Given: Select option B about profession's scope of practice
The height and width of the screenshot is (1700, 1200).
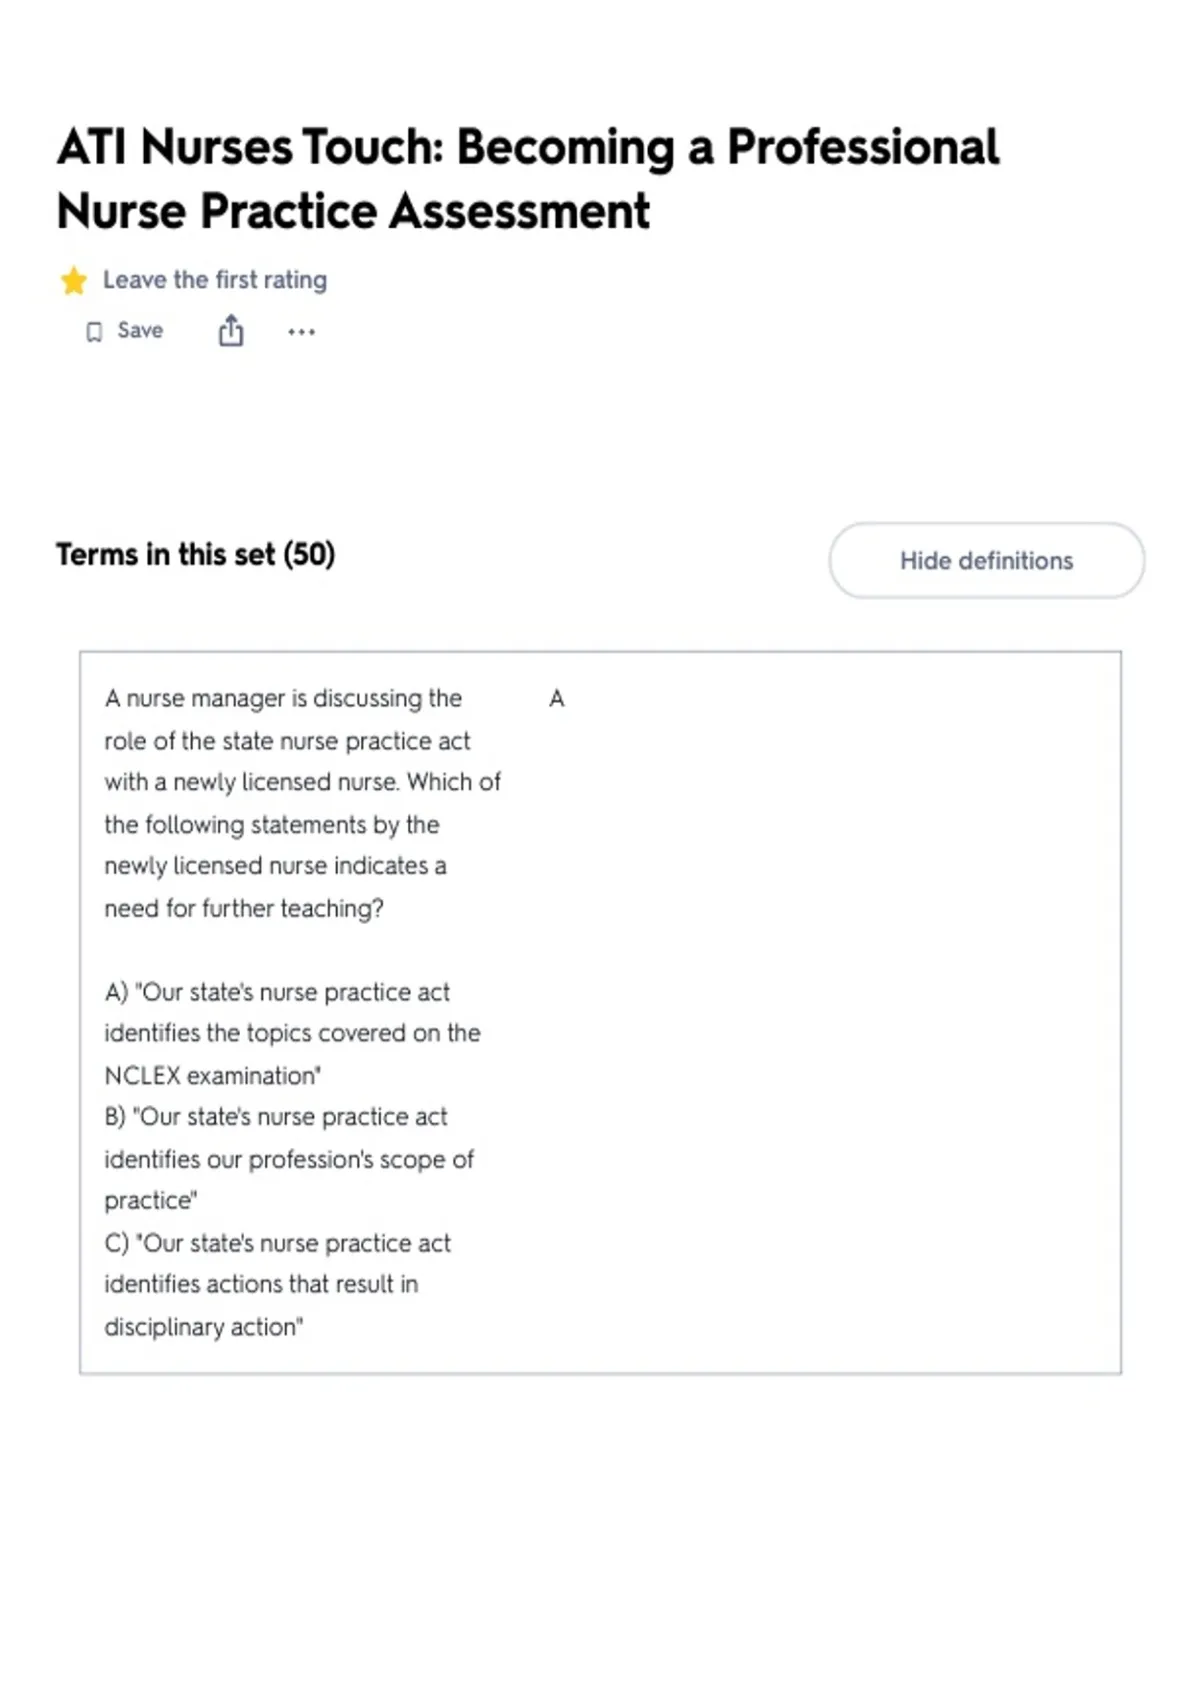Looking at the screenshot, I should [x=289, y=1159].
